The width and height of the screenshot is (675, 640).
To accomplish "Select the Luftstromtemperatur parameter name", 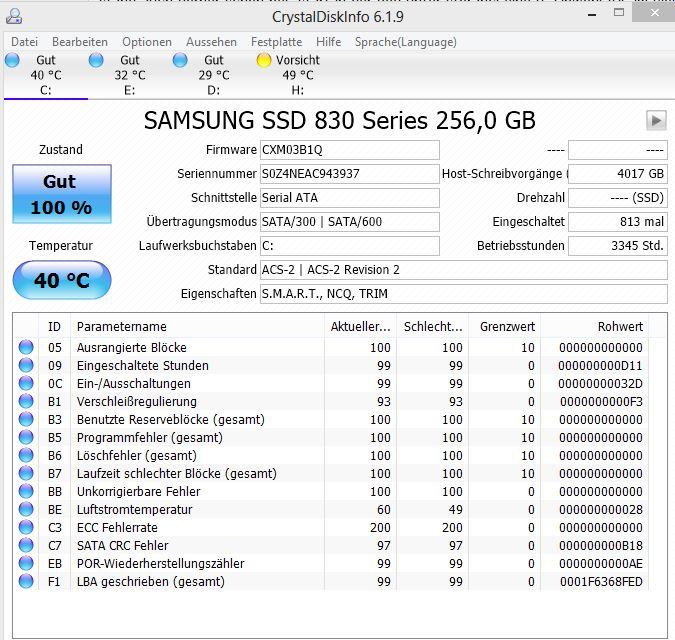I will [x=134, y=510].
